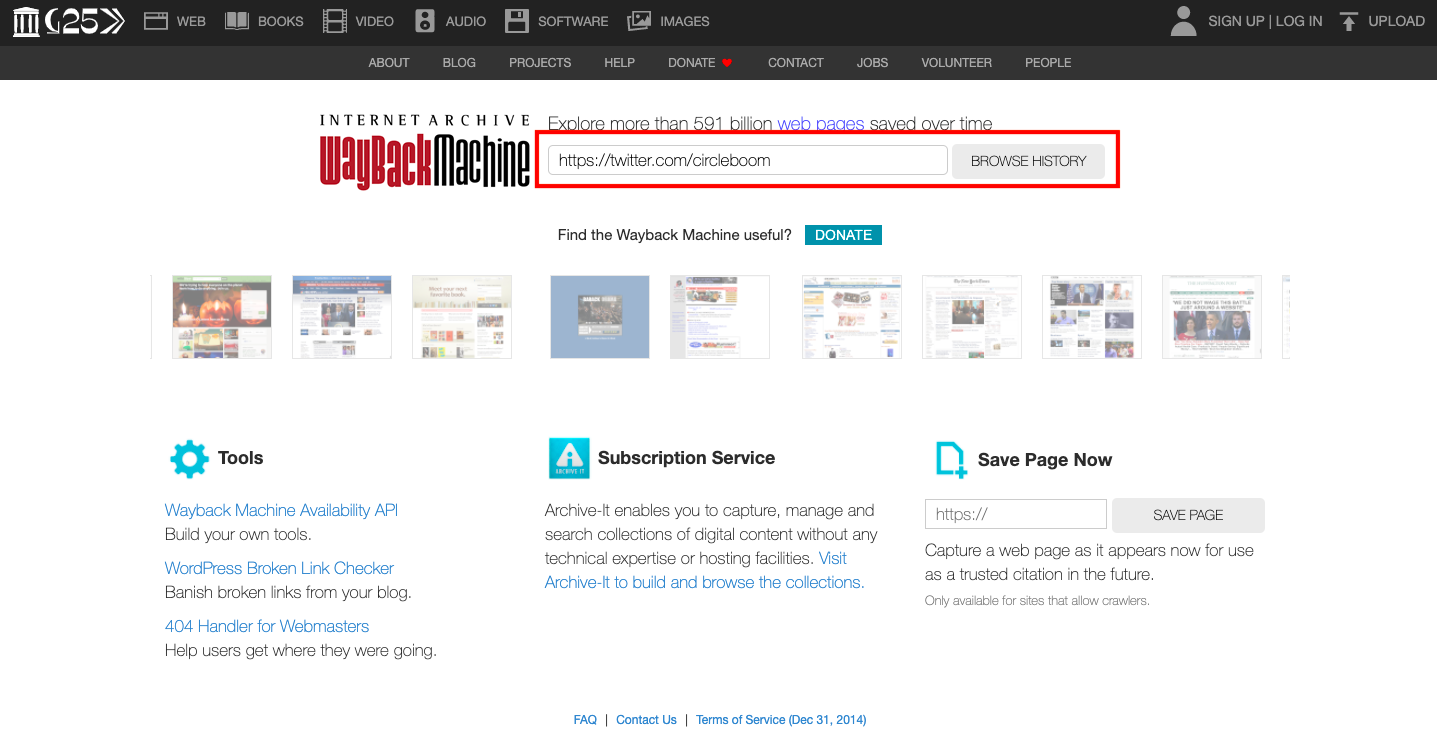
Task: Open the third archived-site thumbnail
Action: (x=462, y=317)
